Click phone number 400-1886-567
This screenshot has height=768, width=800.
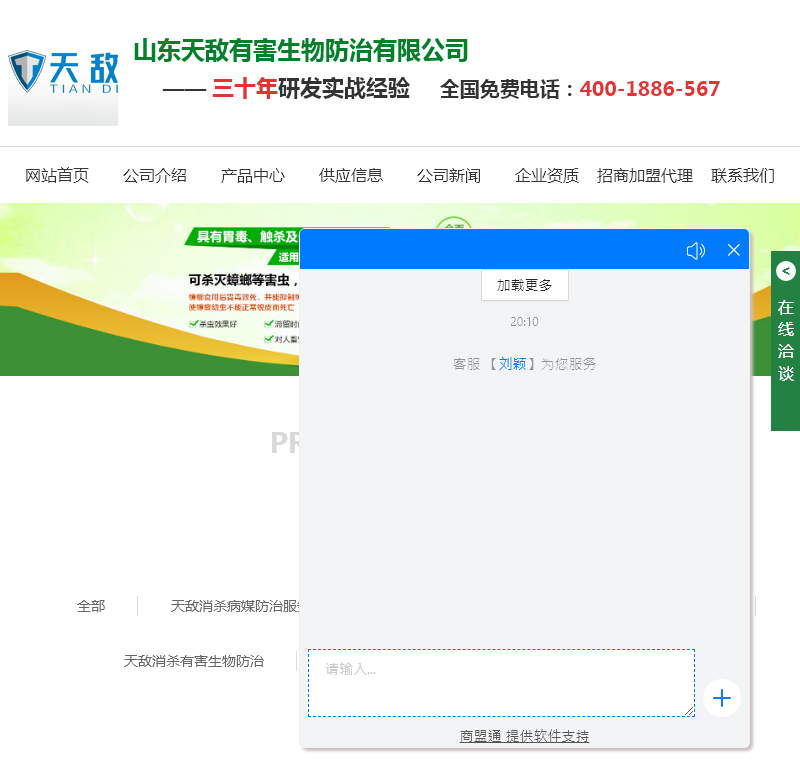[x=649, y=89]
